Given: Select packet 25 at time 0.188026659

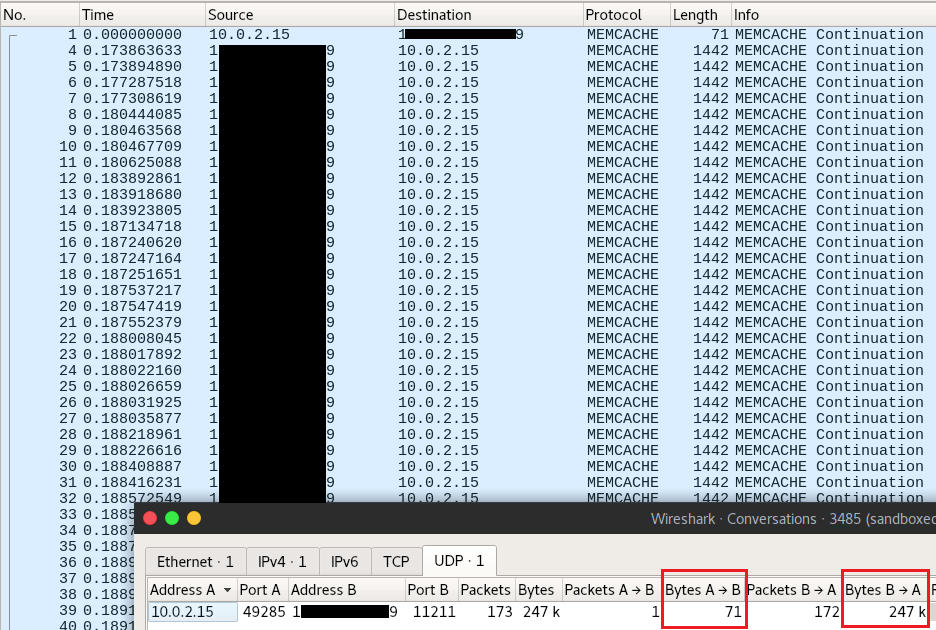Looking at the screenshot, I should tap(468, 386).
